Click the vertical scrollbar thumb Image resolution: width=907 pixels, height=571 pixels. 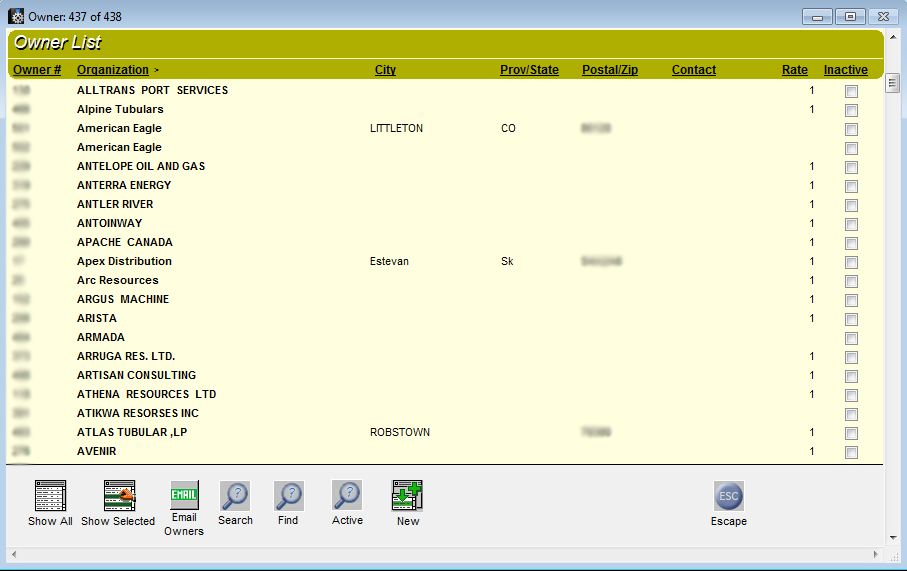(x=892, y=83)
